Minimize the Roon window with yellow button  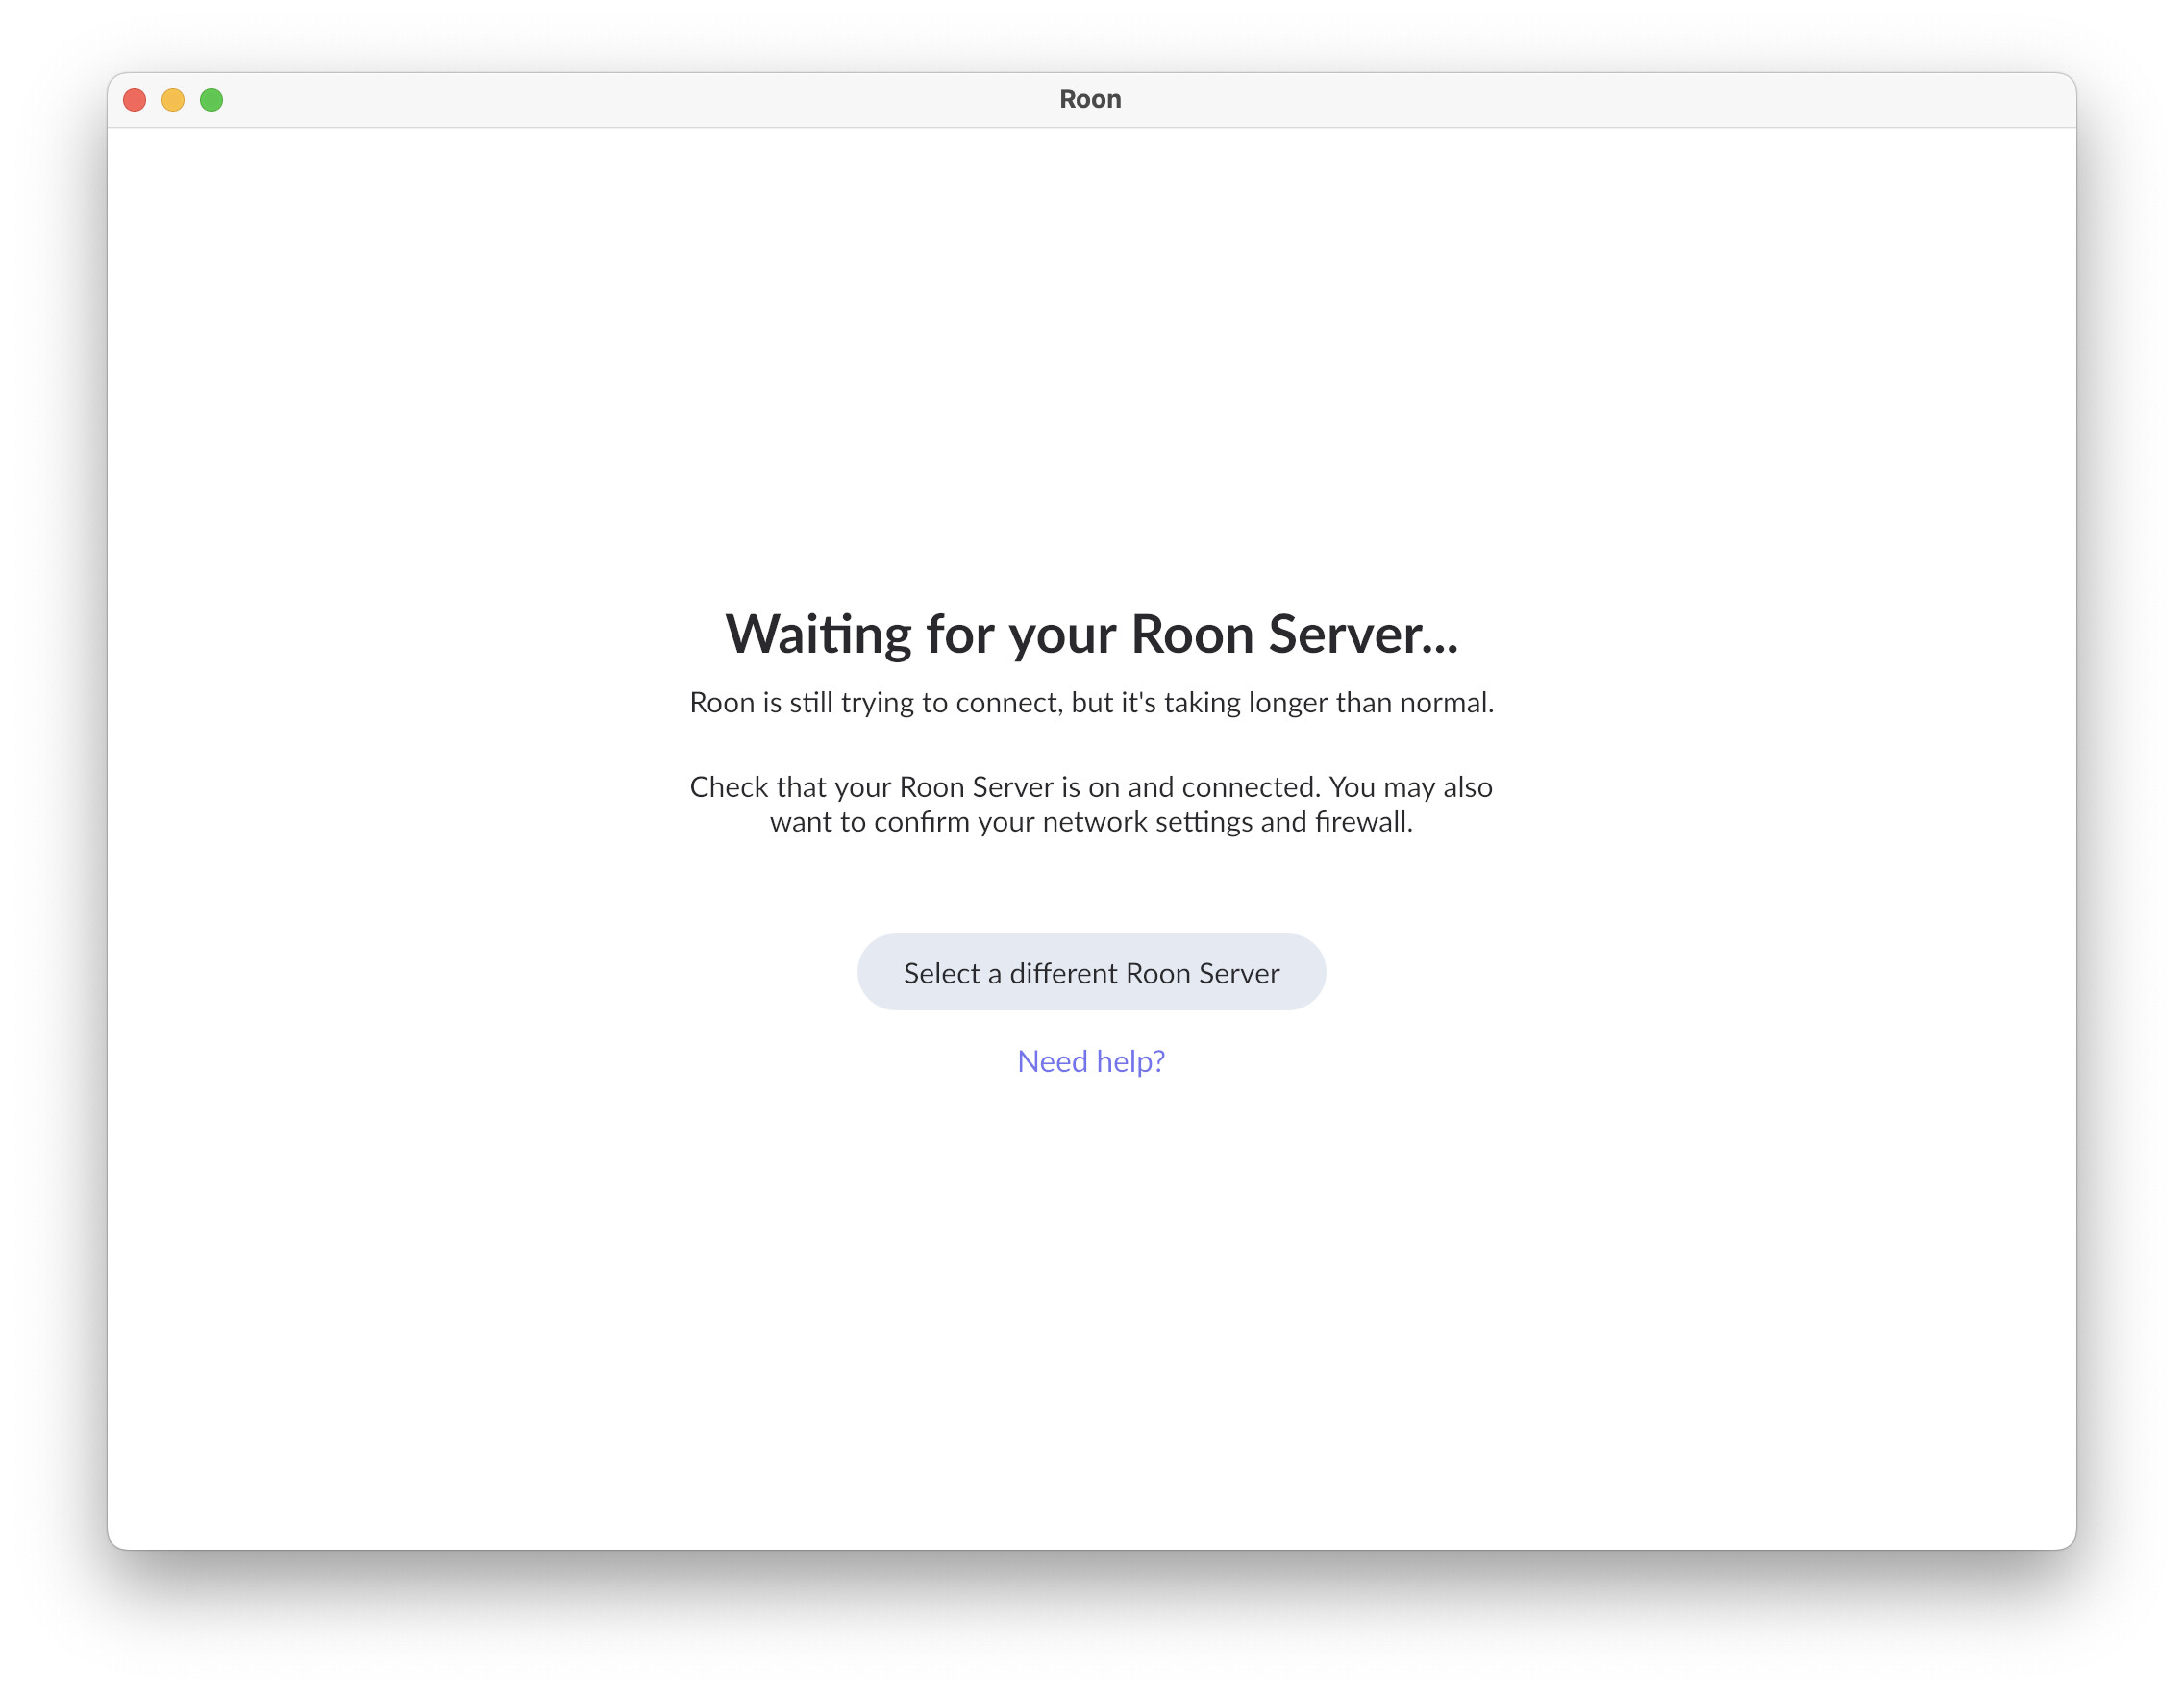coord(173,100)
